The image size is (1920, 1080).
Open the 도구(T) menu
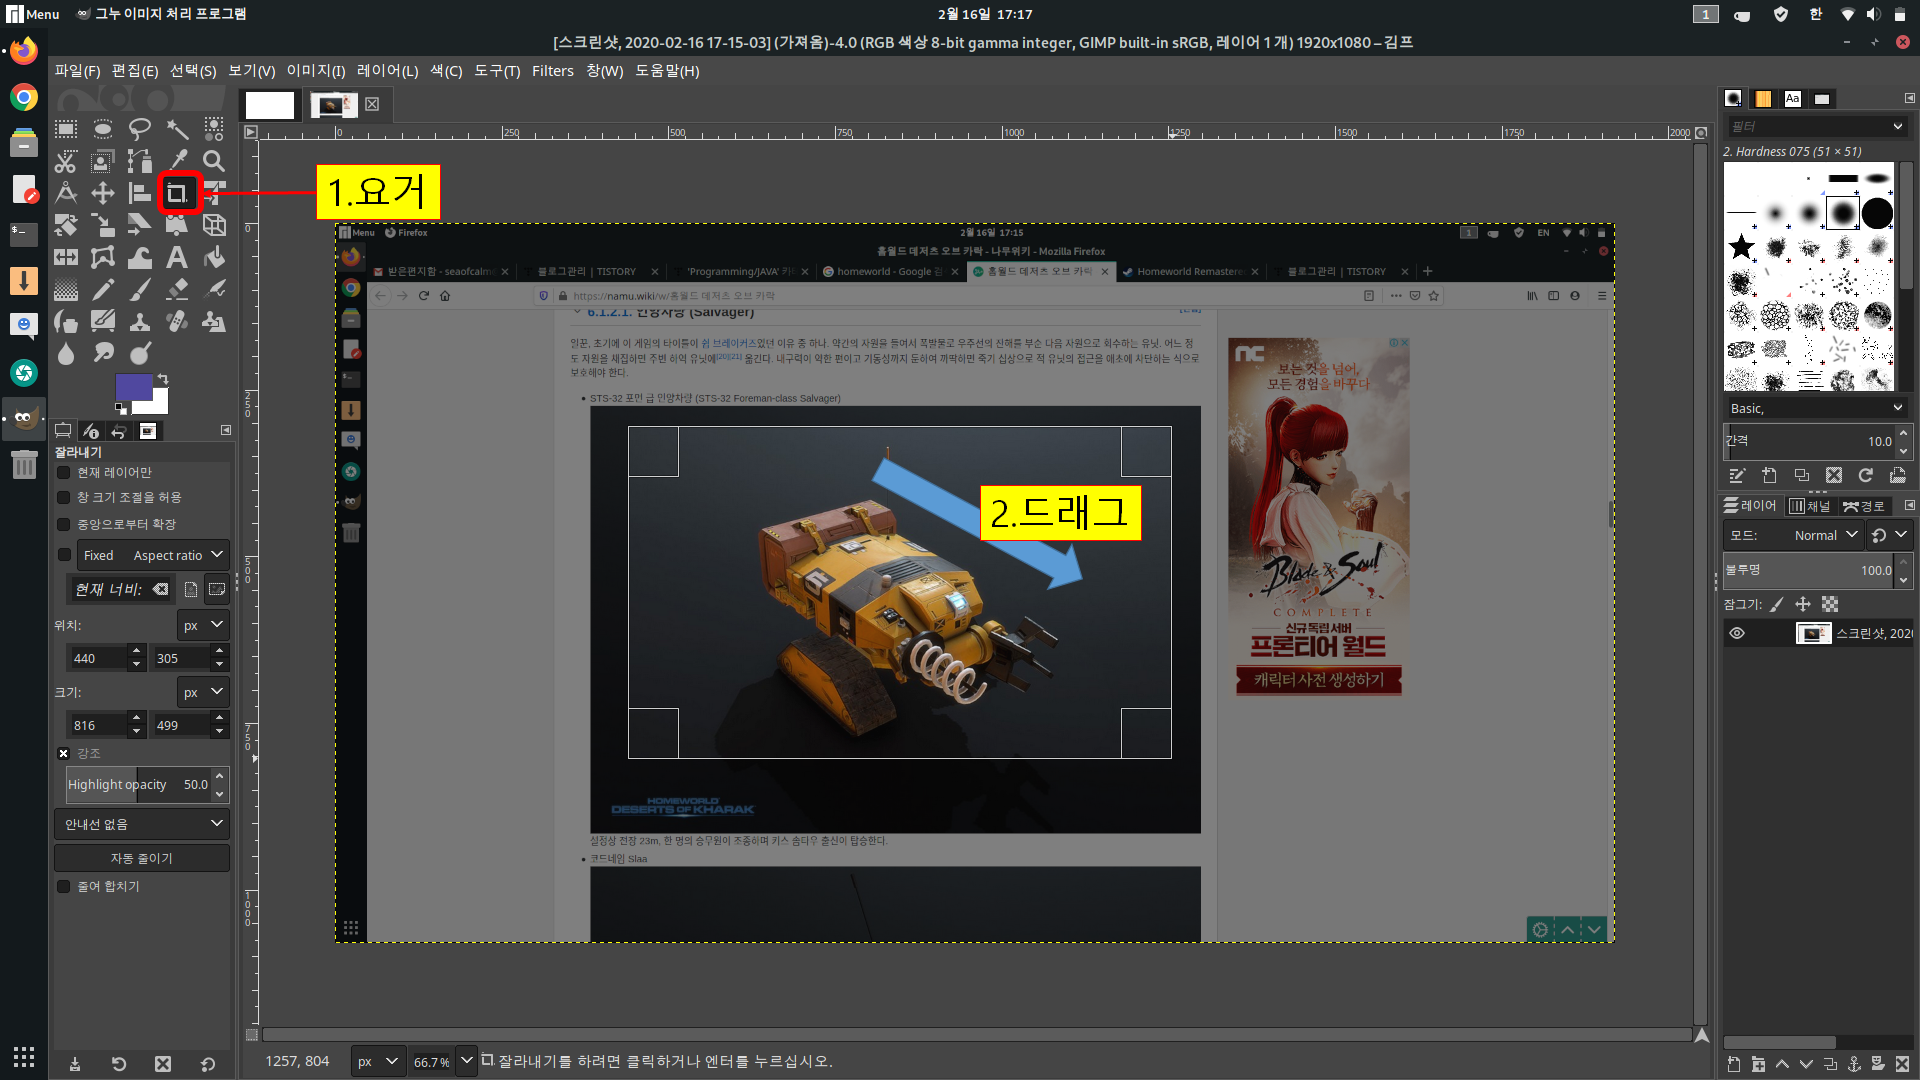tap(497, 71)
